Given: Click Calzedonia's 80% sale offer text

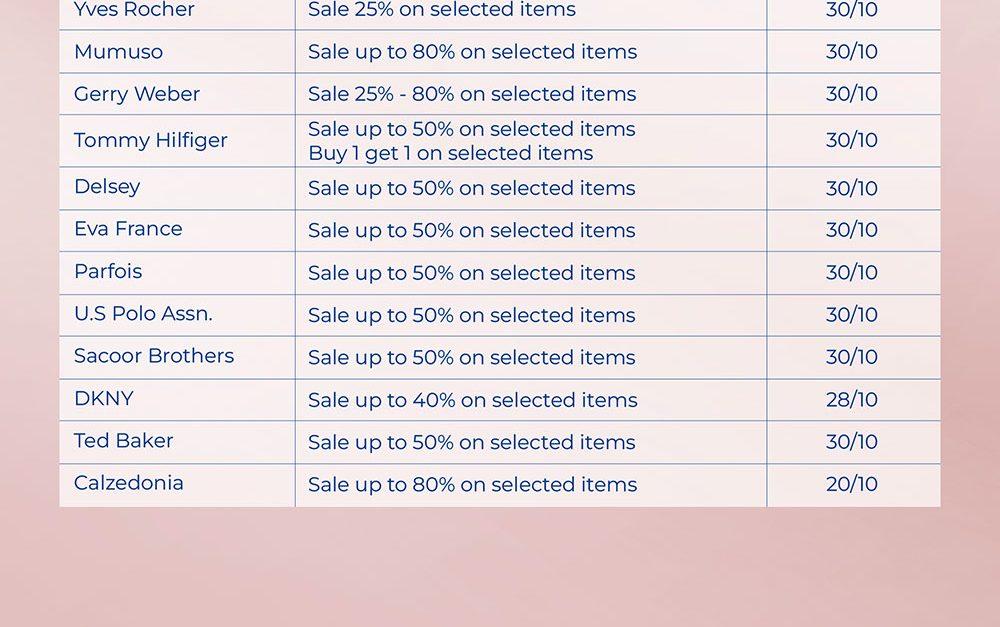Looking at the screenshot, I should click(x=472, y=485).
